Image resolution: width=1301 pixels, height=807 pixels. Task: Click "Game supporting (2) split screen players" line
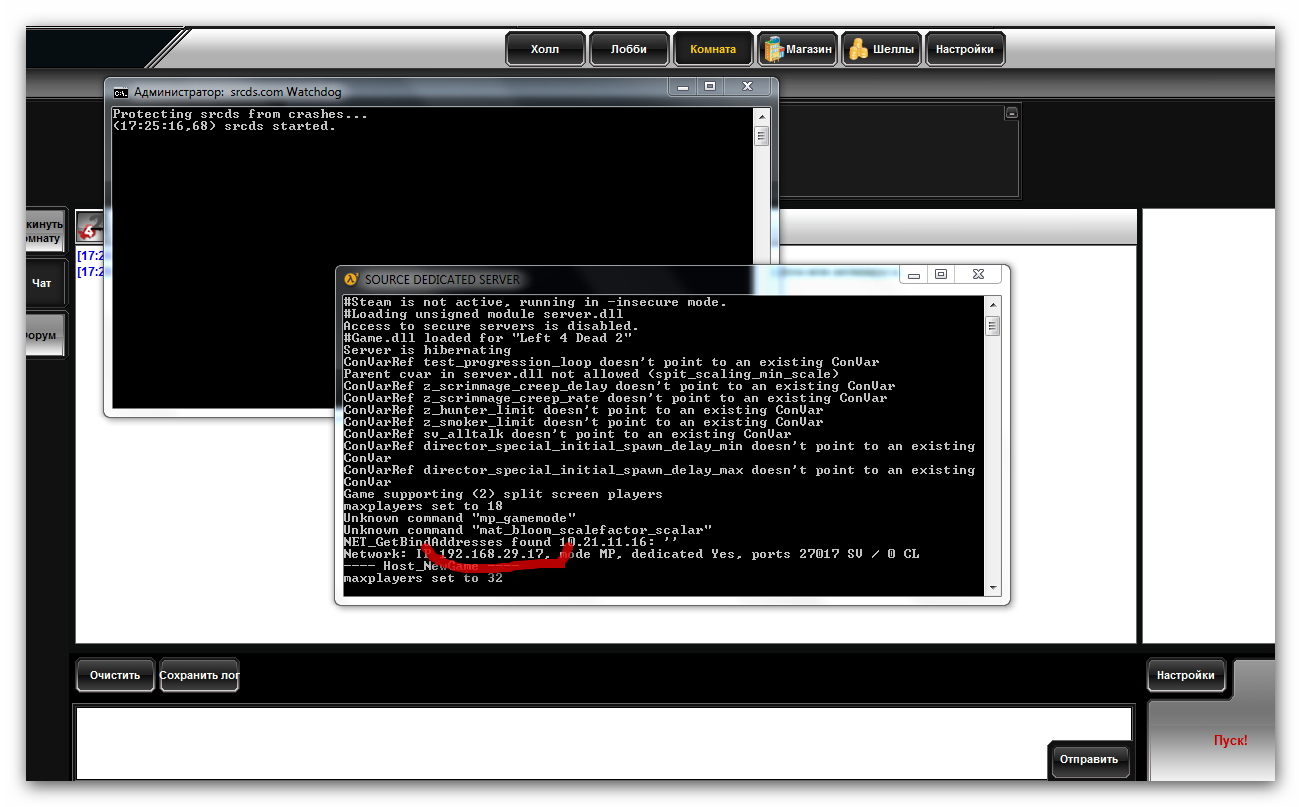pos(503,494)
